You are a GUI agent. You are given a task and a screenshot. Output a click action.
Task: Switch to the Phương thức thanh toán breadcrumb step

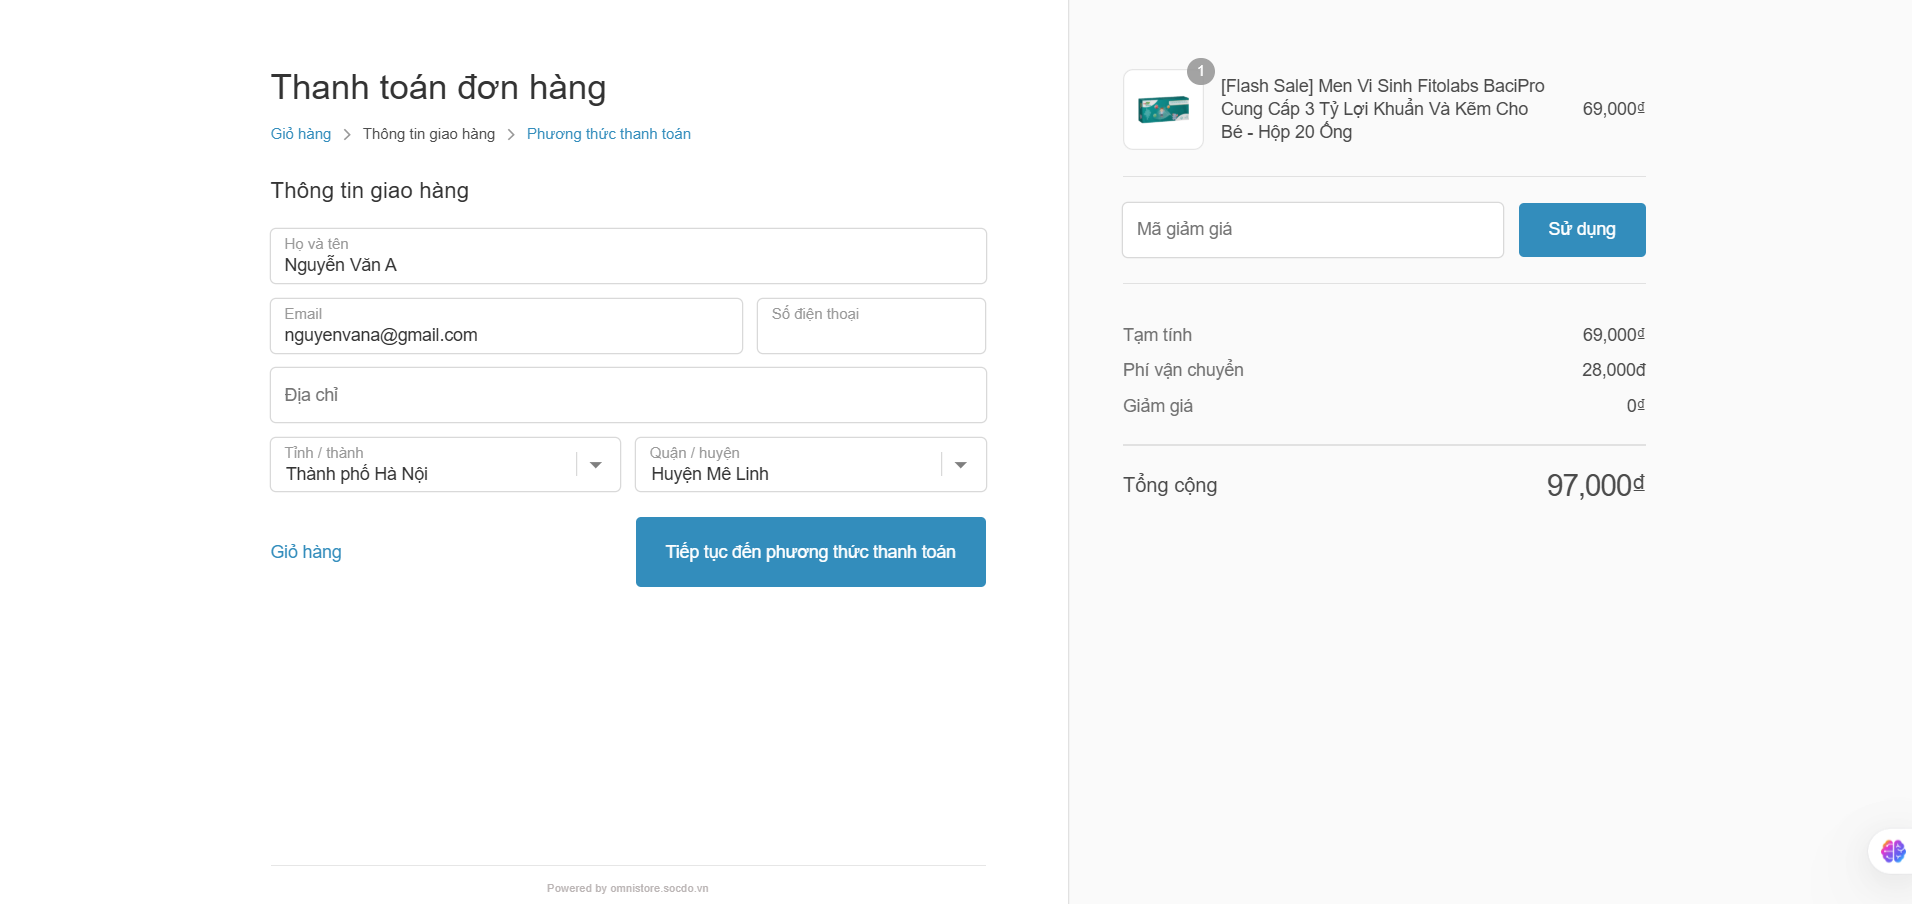click(608, 134)
